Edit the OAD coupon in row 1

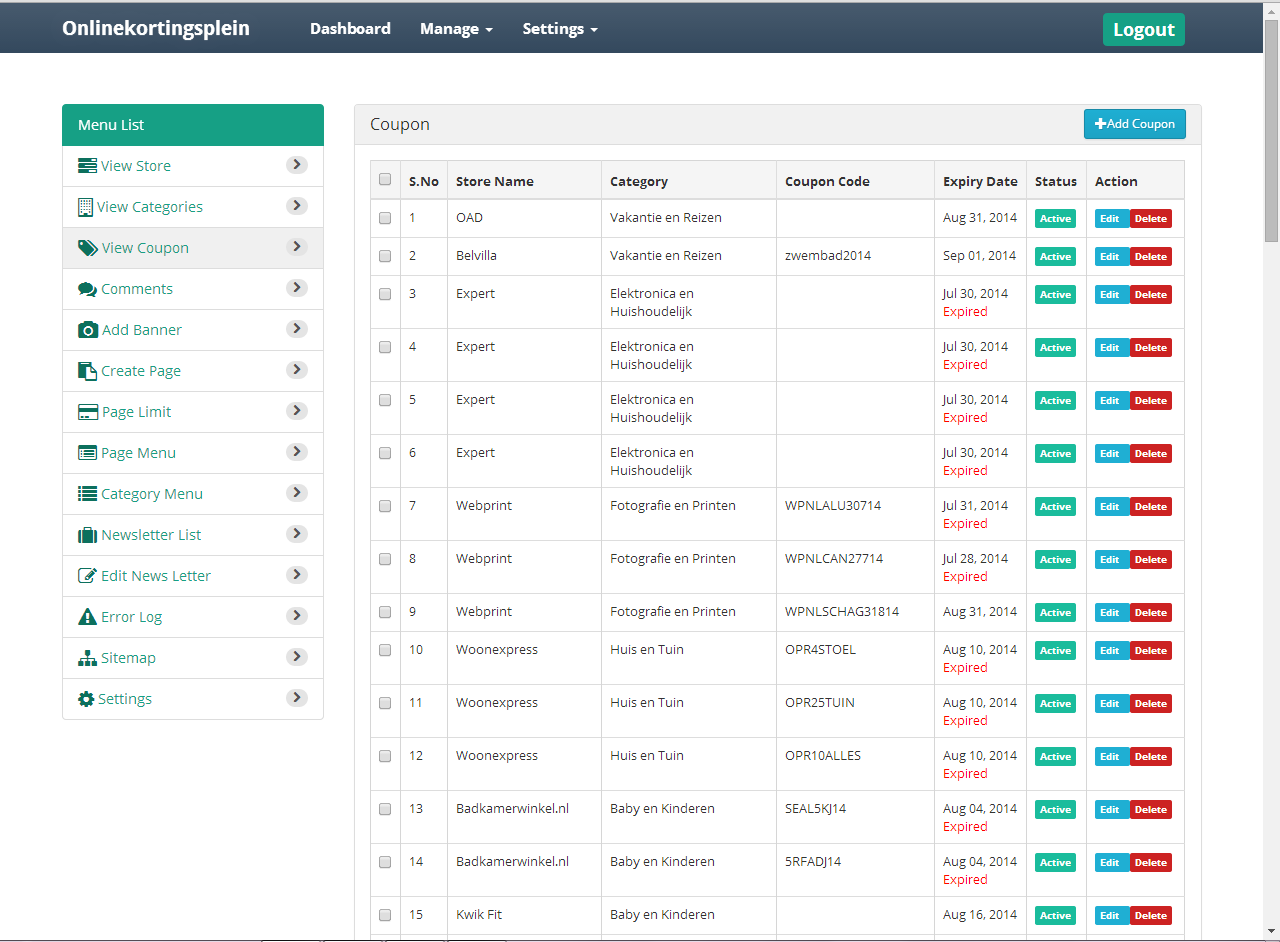coord(1111,219)
